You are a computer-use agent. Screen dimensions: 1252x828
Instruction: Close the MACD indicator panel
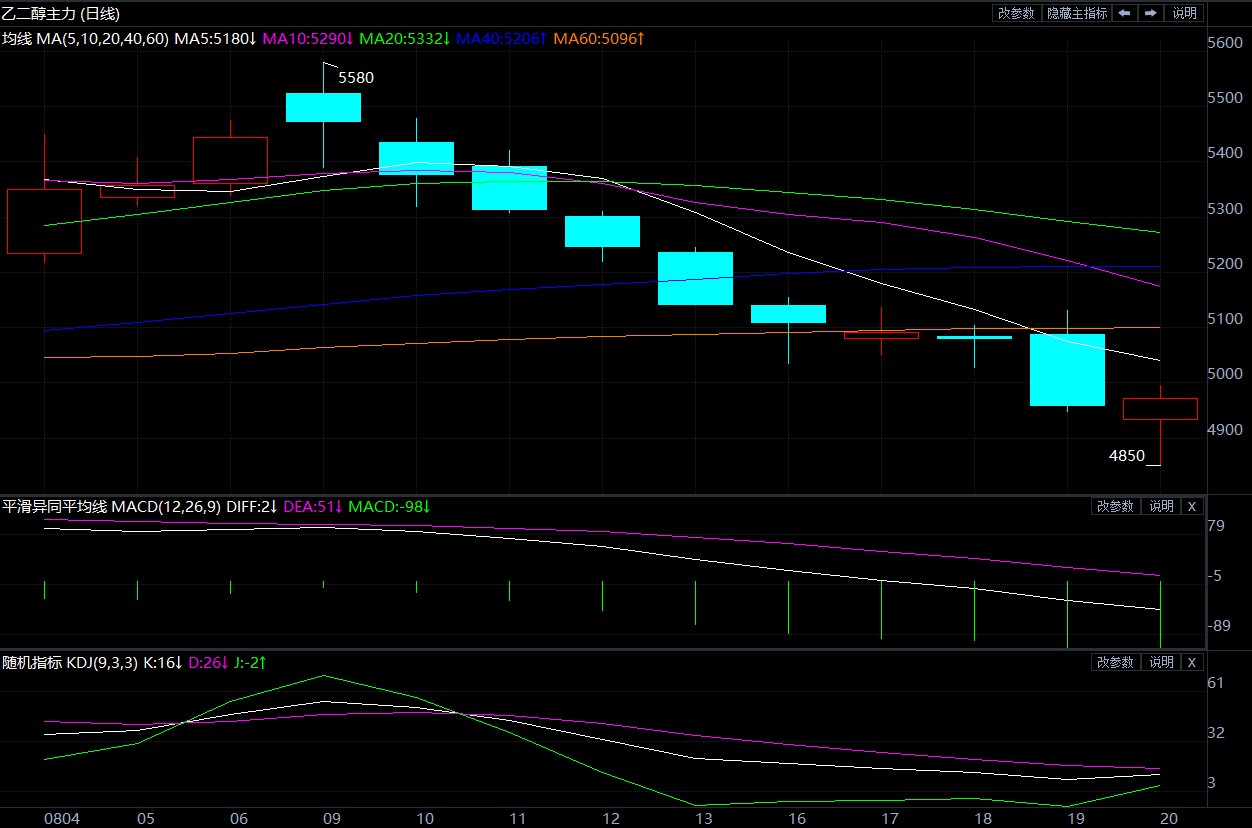1191,506
